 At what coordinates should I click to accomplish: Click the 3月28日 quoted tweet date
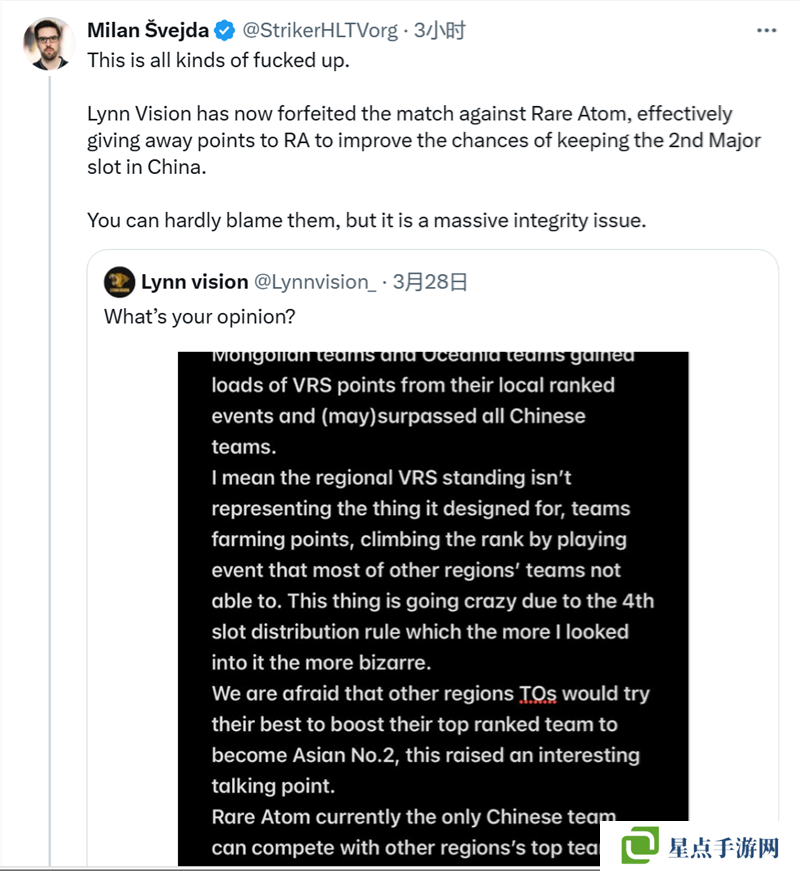(x=430, y=282)
